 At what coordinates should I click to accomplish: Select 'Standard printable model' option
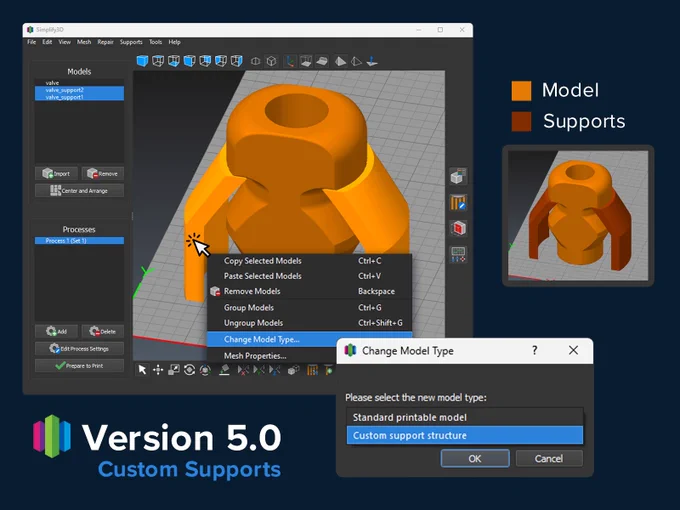(x=465, y=417)
